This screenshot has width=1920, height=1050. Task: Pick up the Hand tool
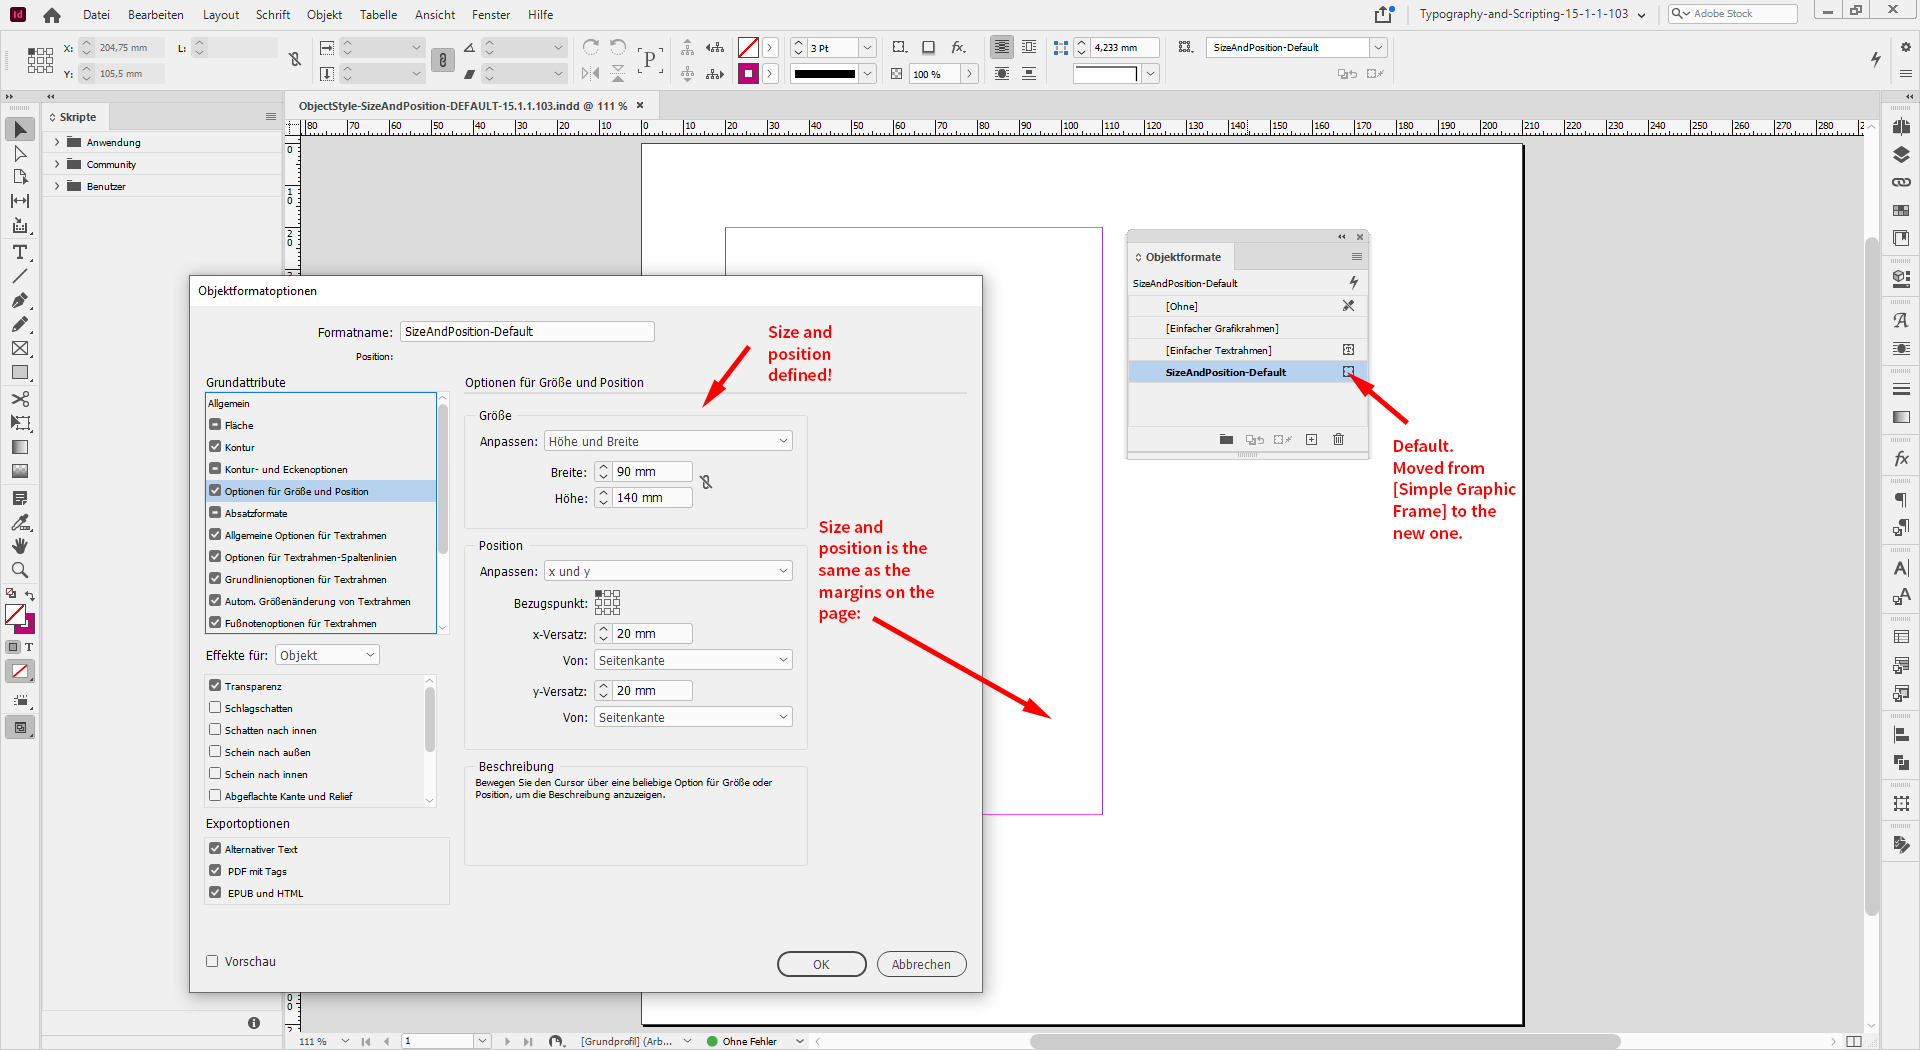pos(20,545)
